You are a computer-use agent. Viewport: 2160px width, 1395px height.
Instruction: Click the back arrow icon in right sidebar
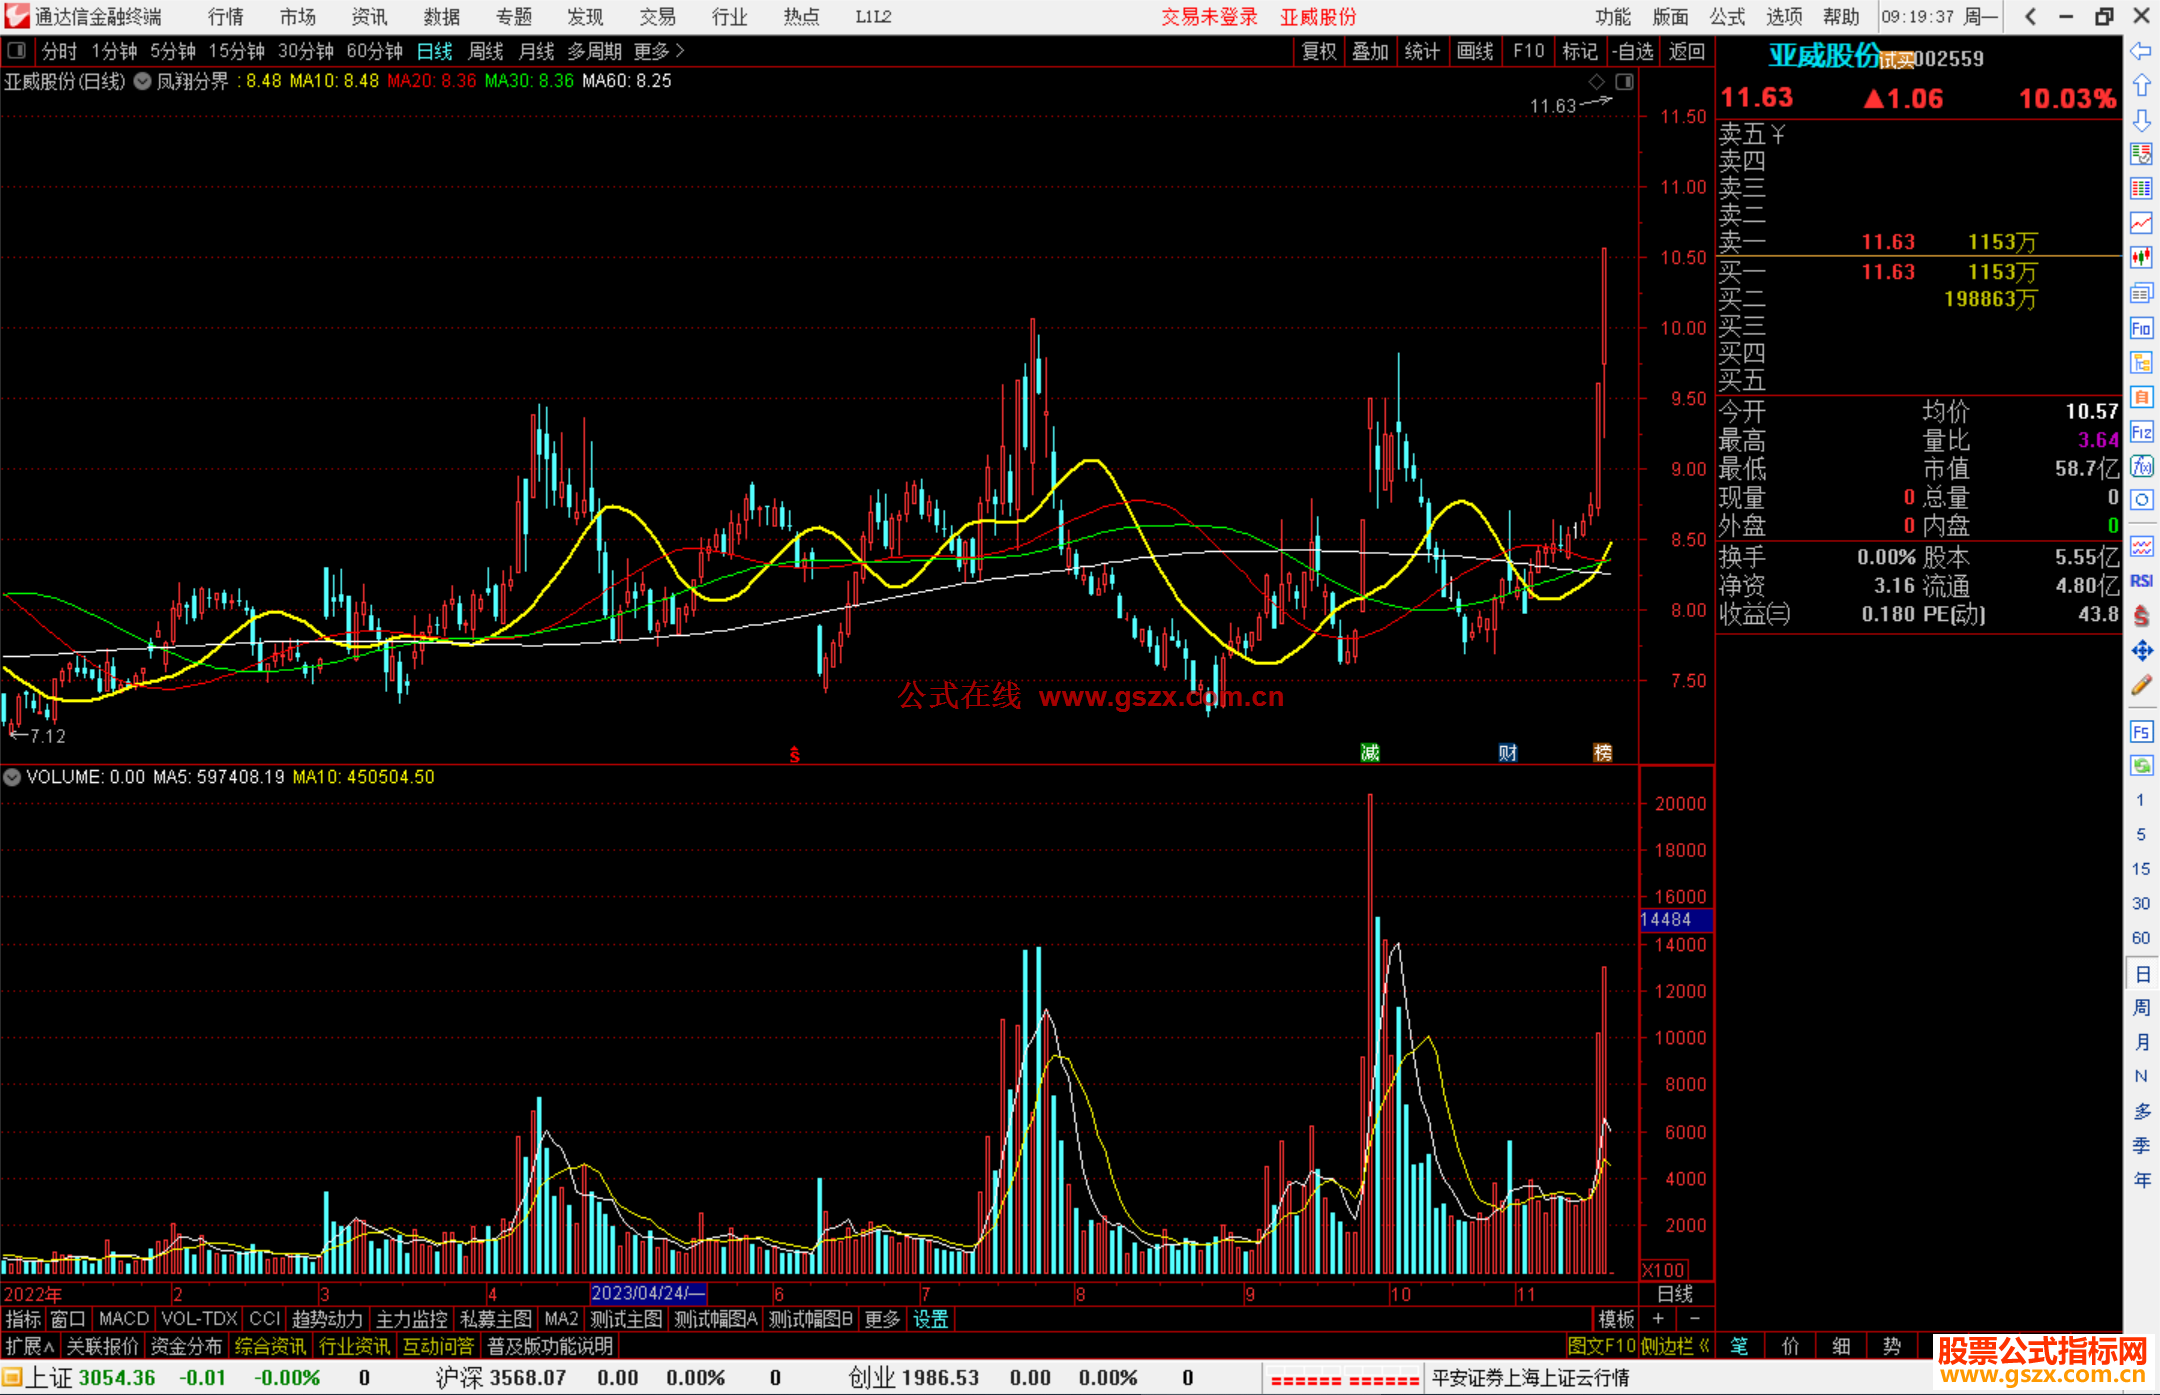coord(2141,50)
